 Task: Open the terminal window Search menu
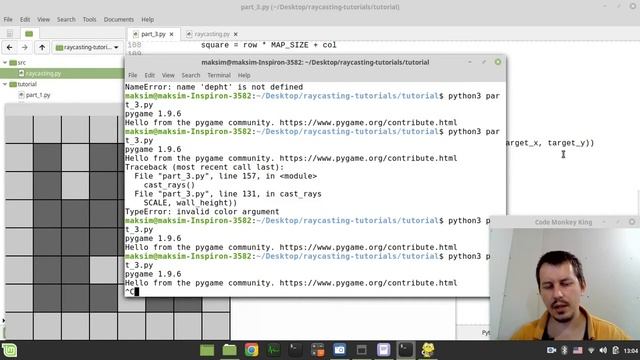191,75
